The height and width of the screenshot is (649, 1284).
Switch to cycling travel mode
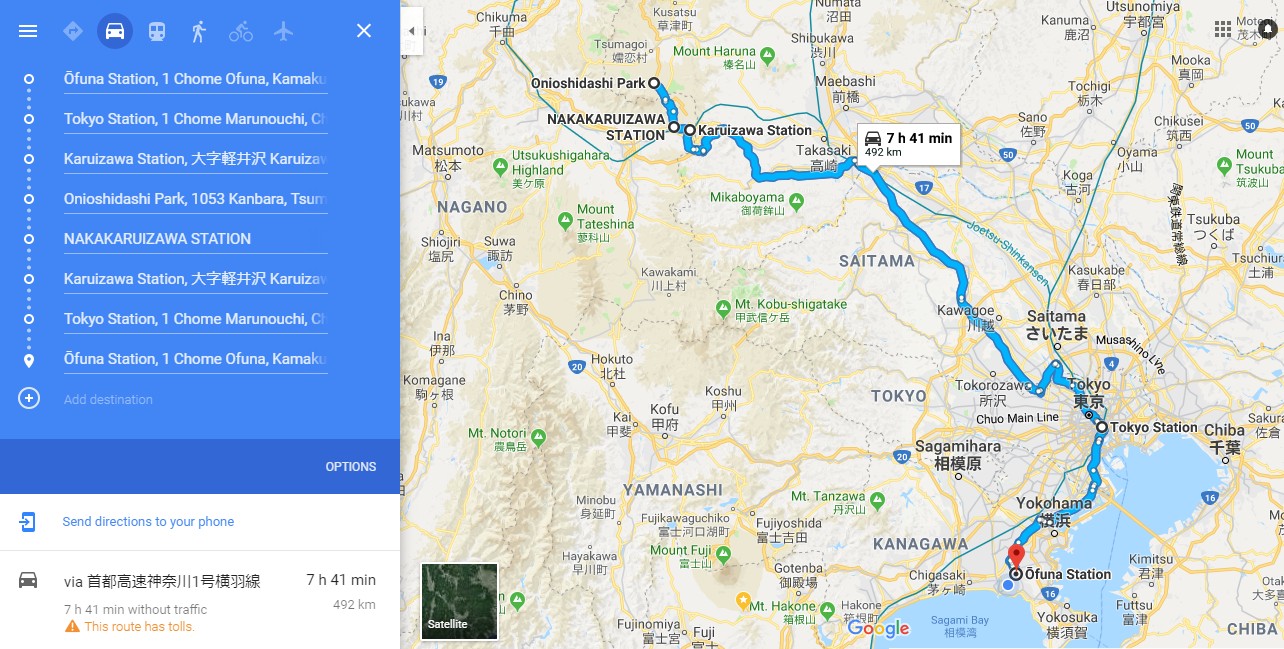(x=241, y=31)
